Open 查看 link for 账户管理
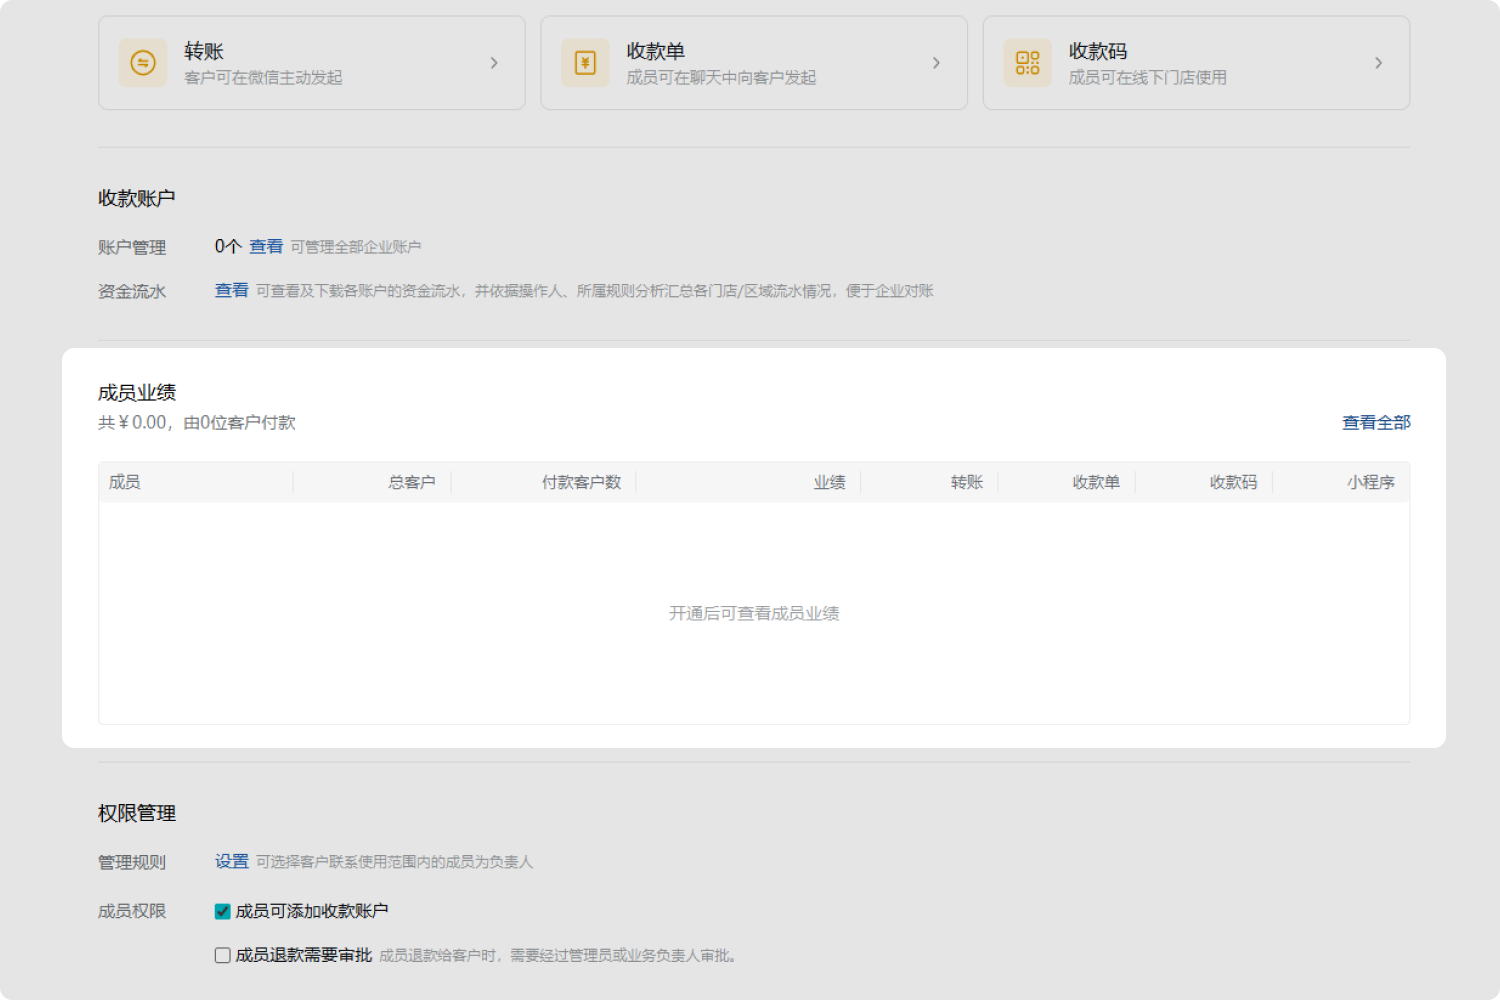The width and height of the screenshot is (1500, 1000). [266, 246]
